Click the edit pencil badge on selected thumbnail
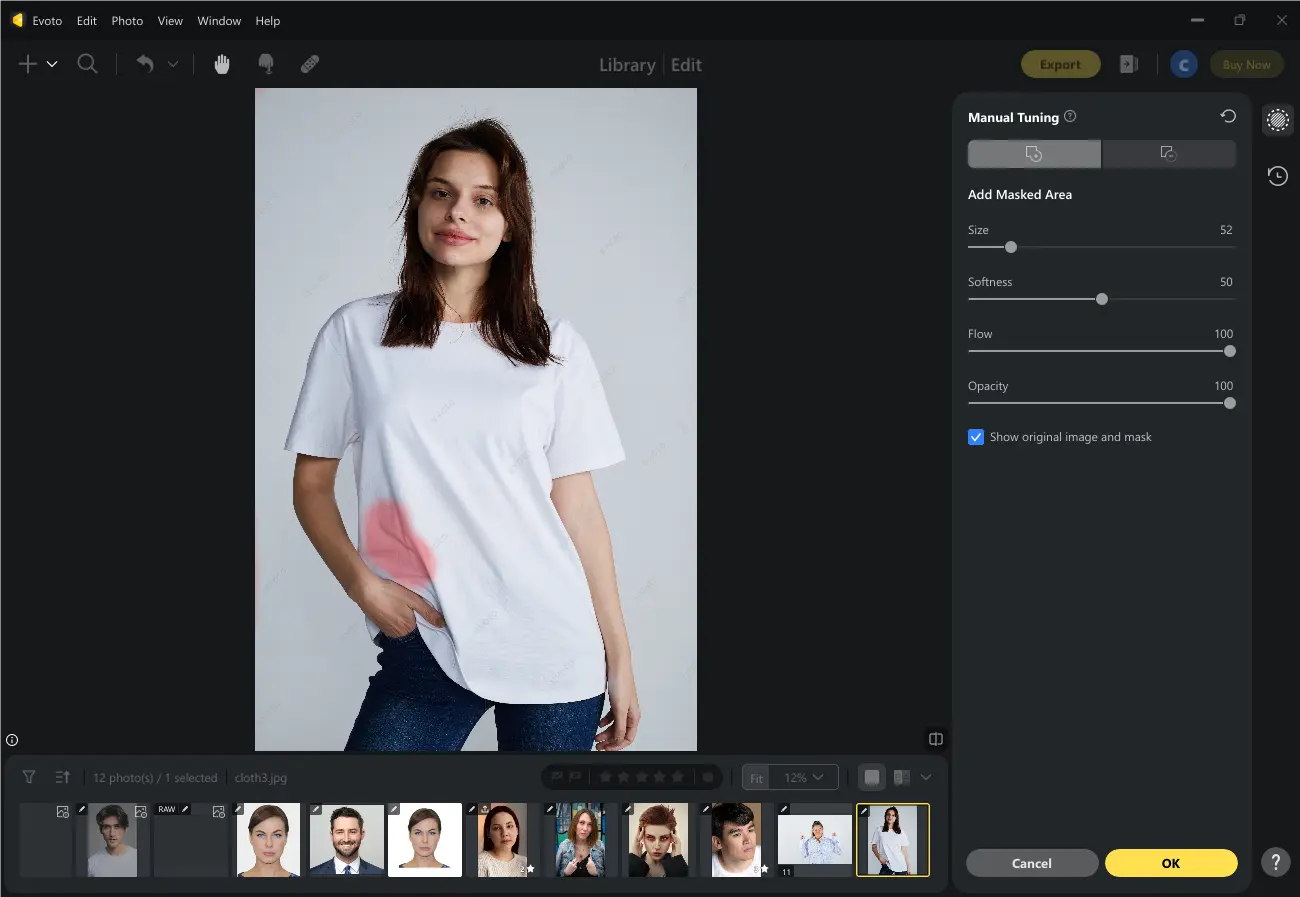The image size is (1300, 897). coord(865,810)
